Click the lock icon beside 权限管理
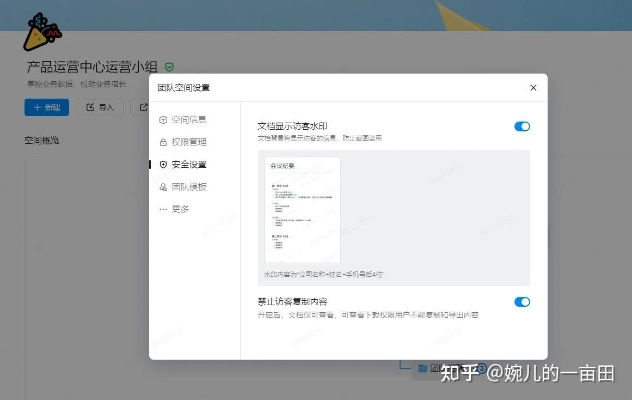632x400 pixels. coord(163,142)
